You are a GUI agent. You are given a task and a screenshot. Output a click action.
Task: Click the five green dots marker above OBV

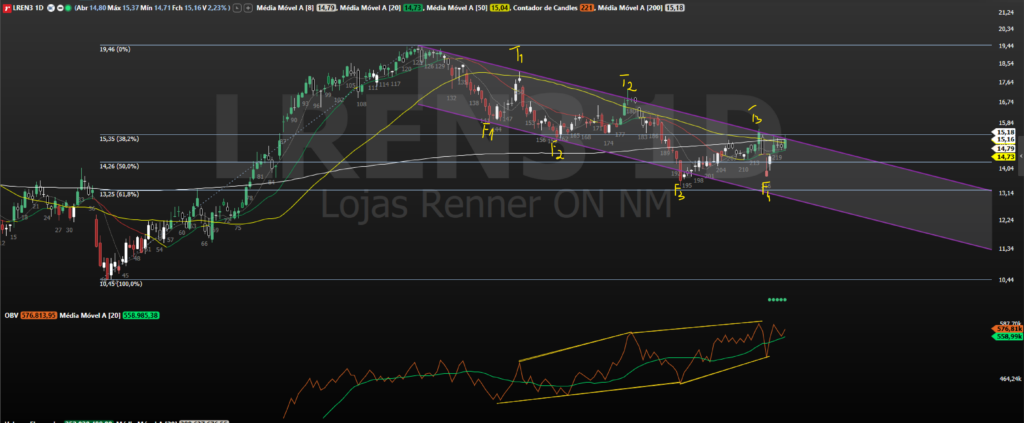(778, 300)
